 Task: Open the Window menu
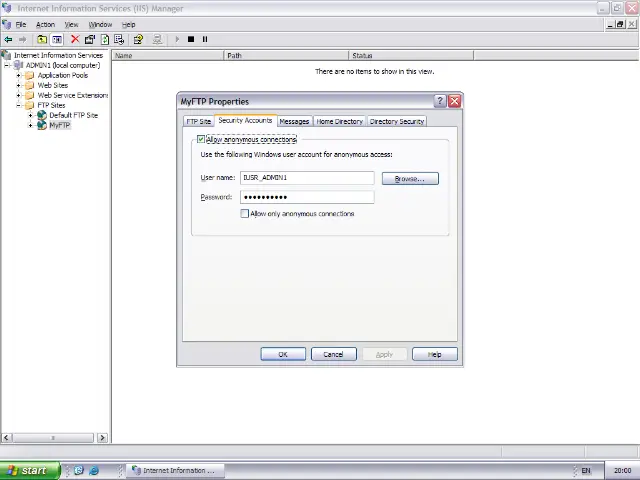pyautogui.click(x=100, y=24)
